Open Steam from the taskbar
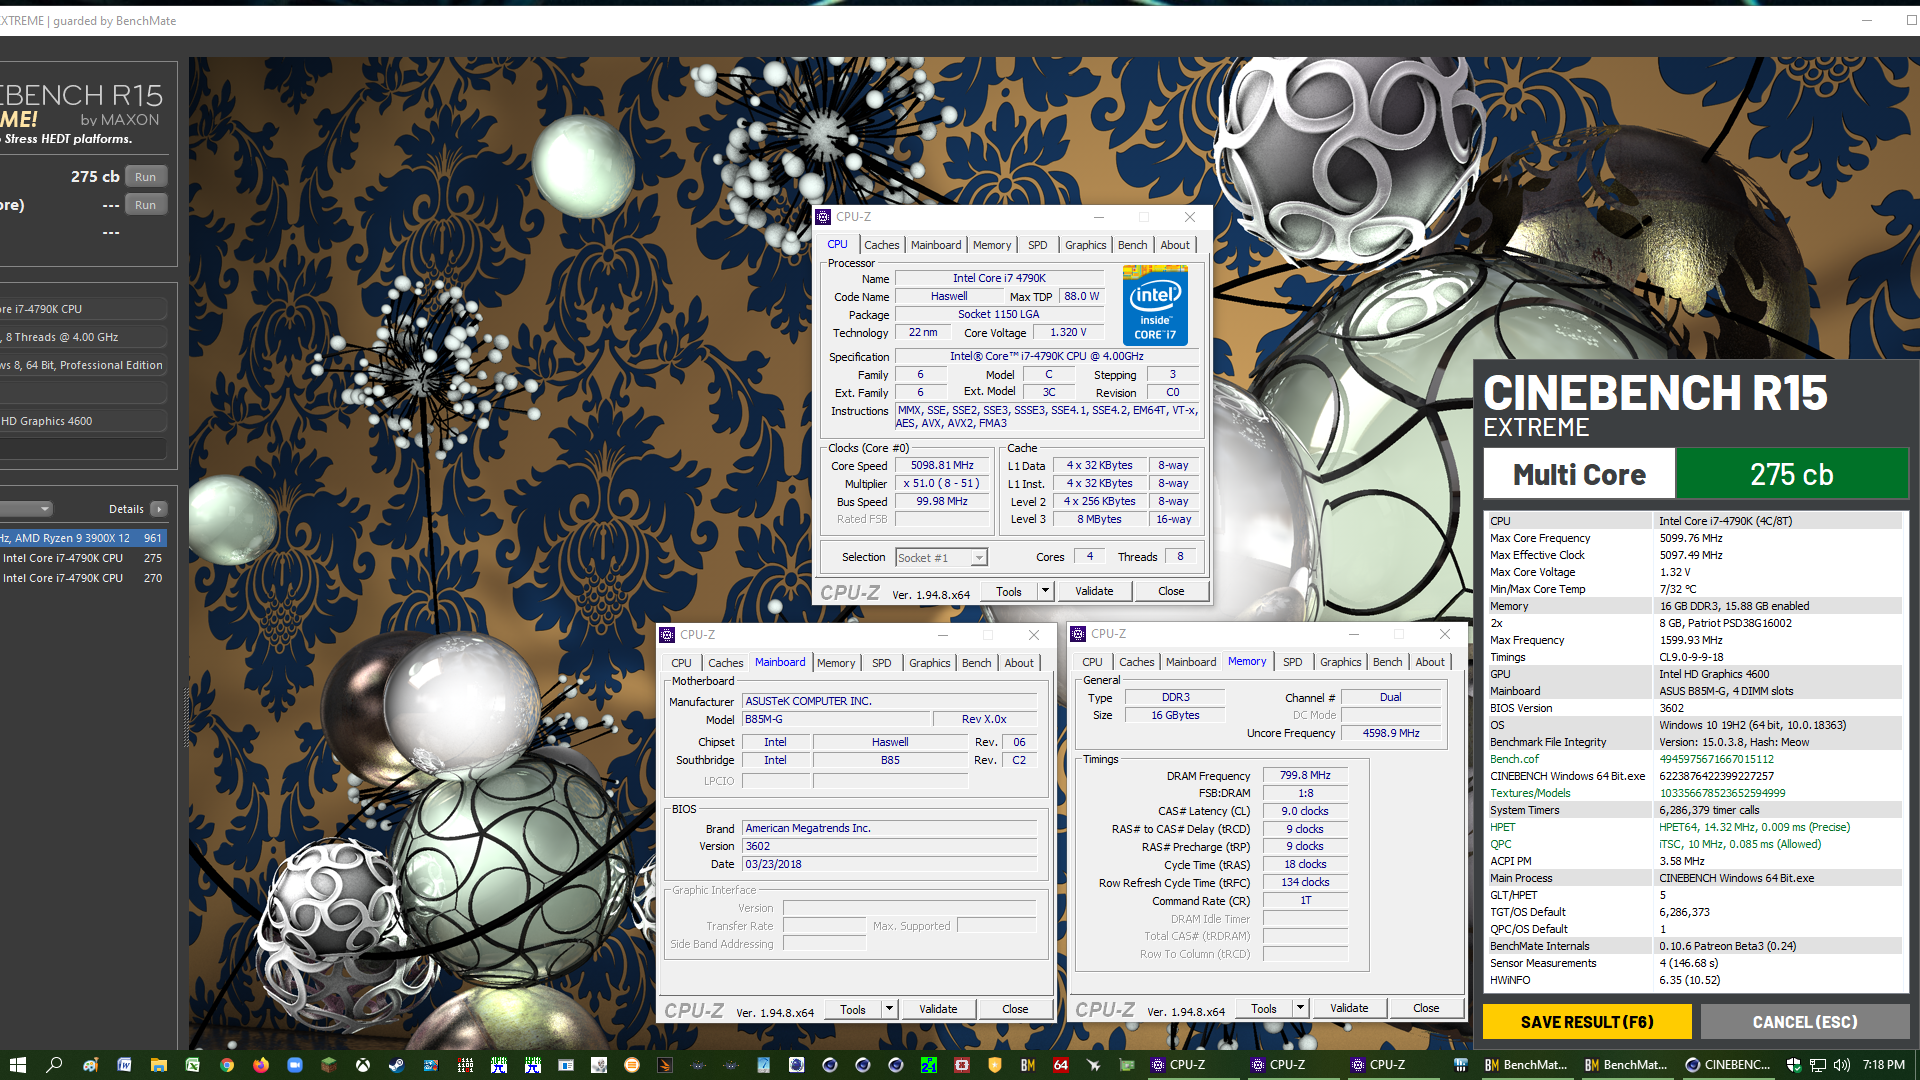The height and width of the screenshot is (1080, 1920). point(397,1065)
